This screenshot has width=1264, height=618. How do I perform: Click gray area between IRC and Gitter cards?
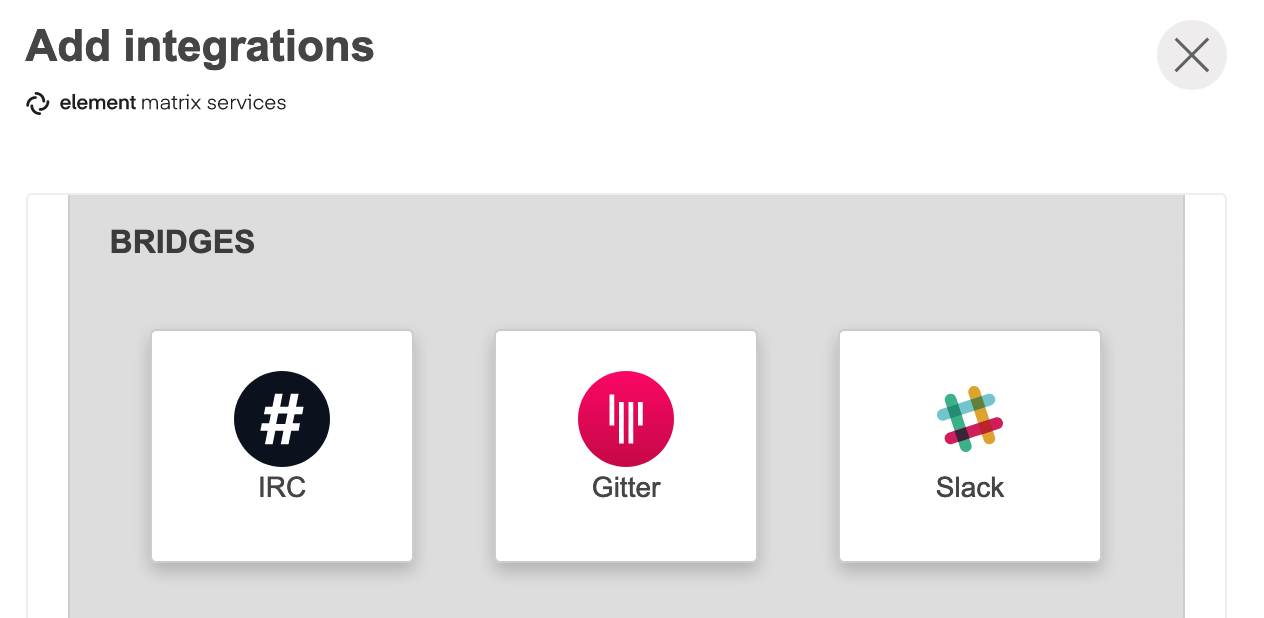pos(454,446)
